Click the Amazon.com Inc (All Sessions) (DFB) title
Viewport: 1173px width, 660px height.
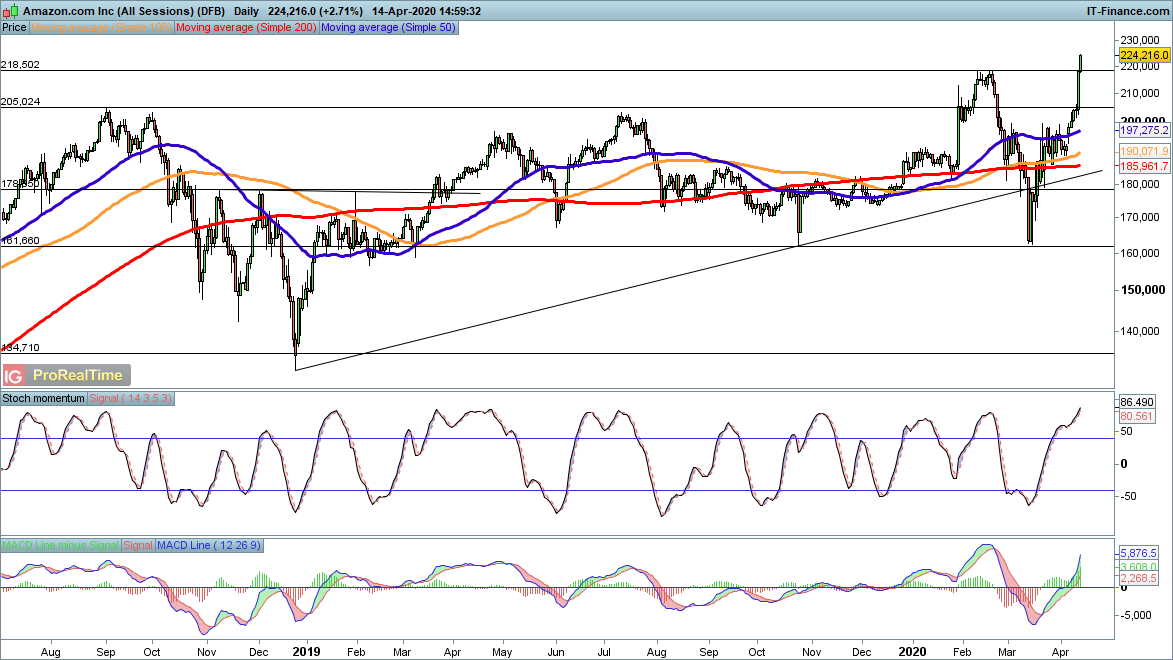(x=123, y=11)
